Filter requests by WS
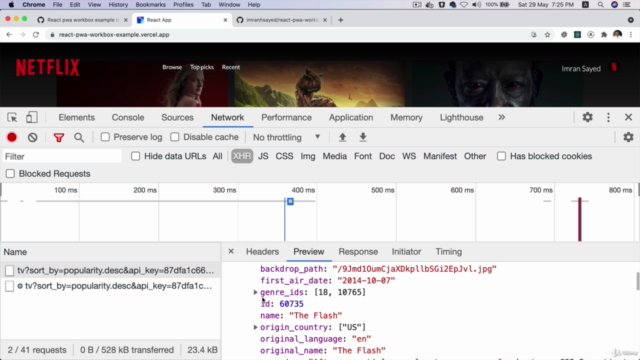Image resolution: width=640 pixels, height=360 pixels. coord(409,156)
